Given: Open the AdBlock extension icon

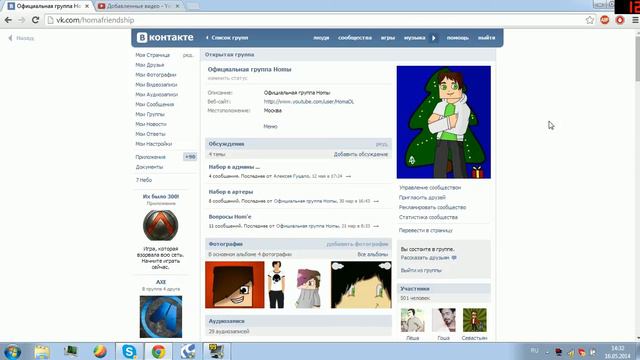Looking at the screenshot, I should [604, 20].
